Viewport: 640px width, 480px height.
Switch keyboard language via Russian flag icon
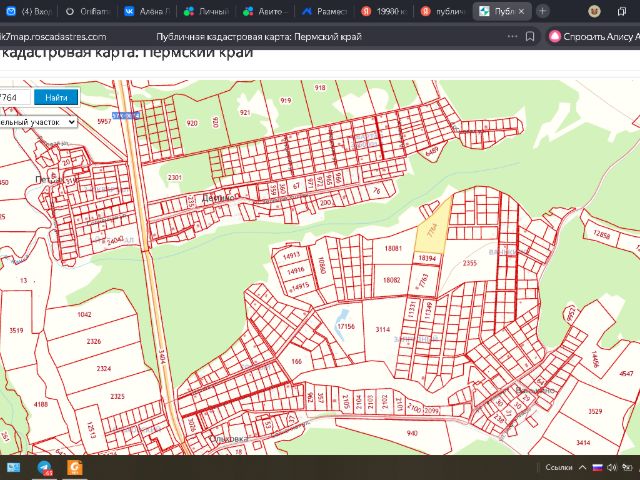pos(598,467)
